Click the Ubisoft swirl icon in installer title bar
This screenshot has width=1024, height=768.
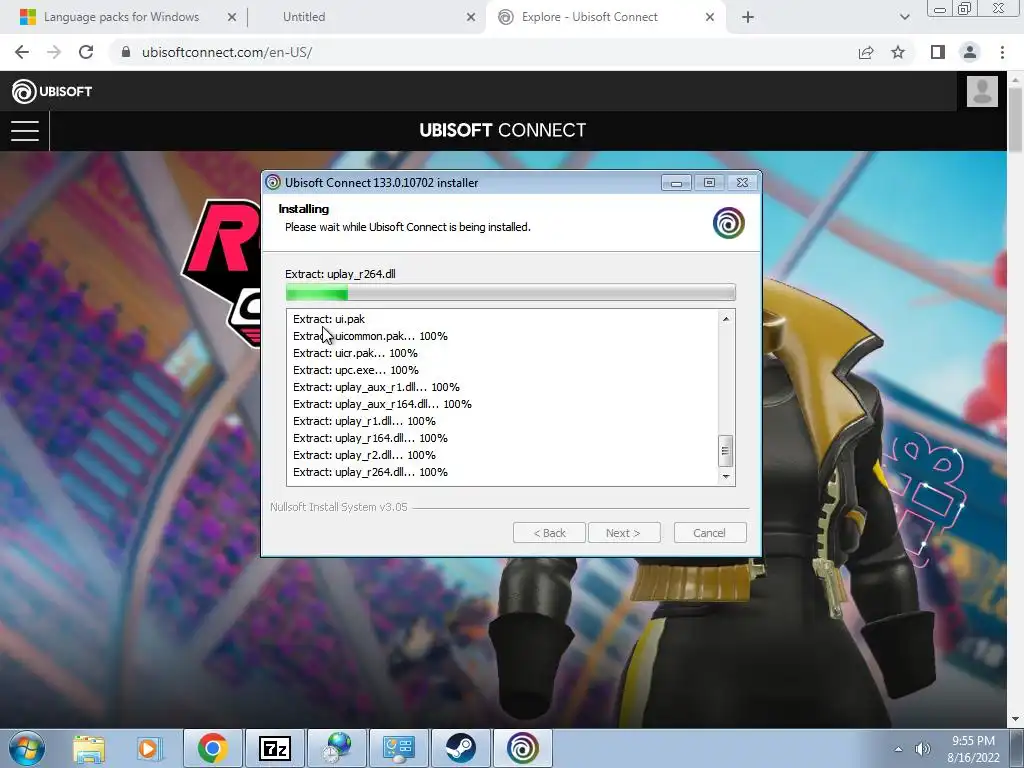[273, 183]
